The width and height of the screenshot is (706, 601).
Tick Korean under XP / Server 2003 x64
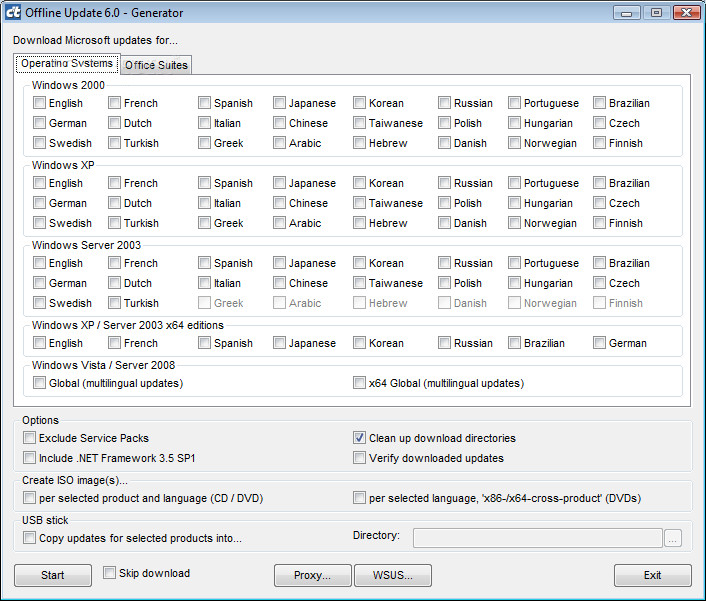click(359, 343)
